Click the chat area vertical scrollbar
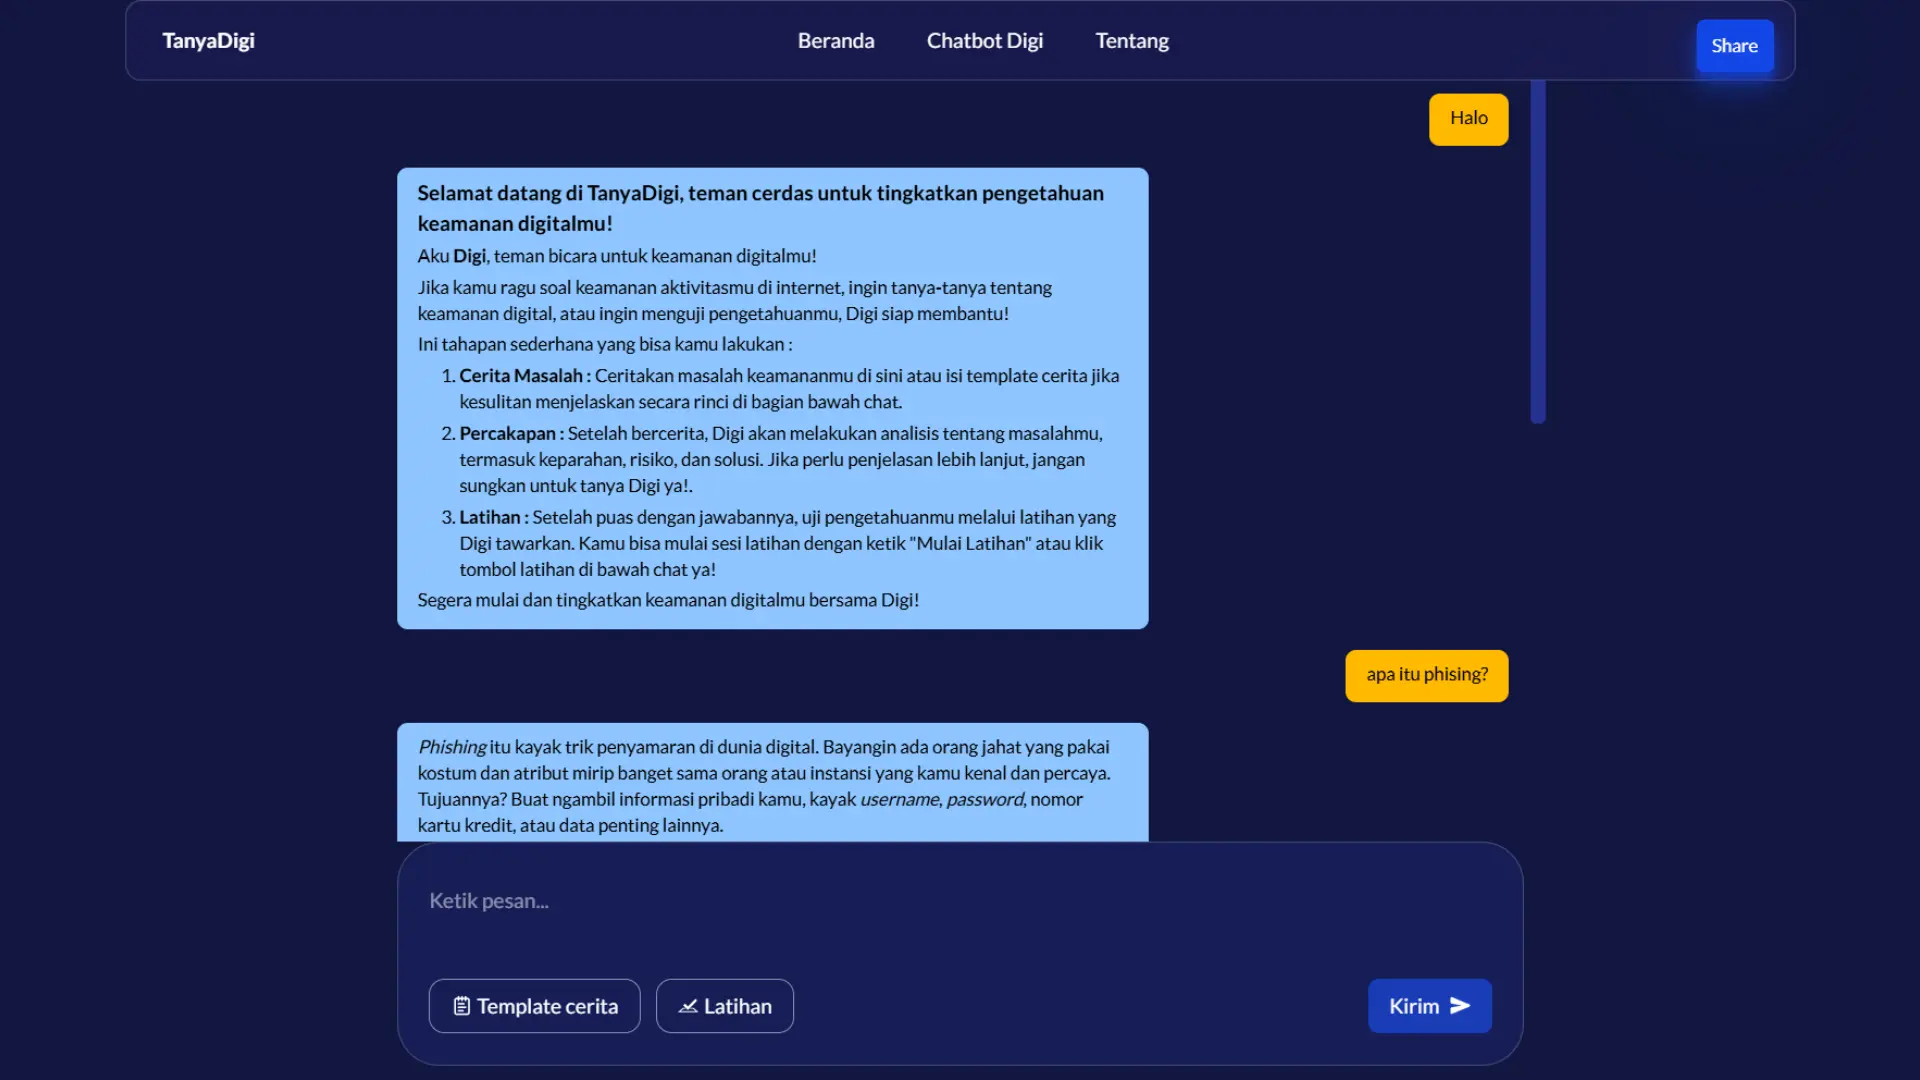Screen dimensions: 1920x1080 (x=1538, y=250)
